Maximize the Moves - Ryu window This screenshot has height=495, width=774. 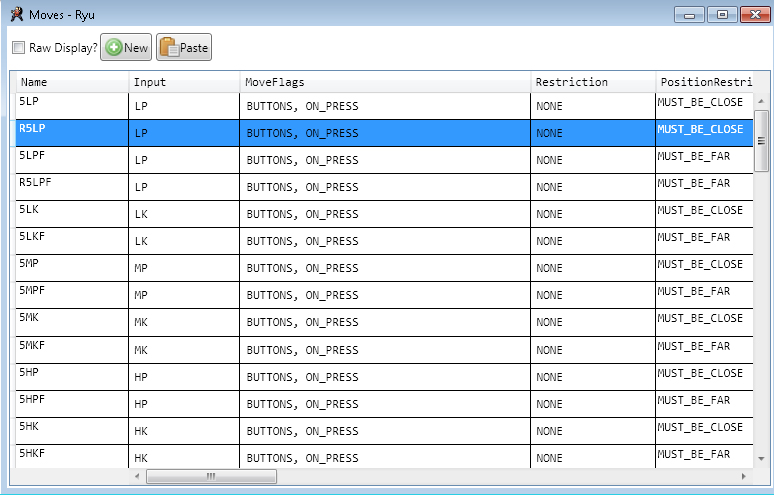[x=722, y=15]
